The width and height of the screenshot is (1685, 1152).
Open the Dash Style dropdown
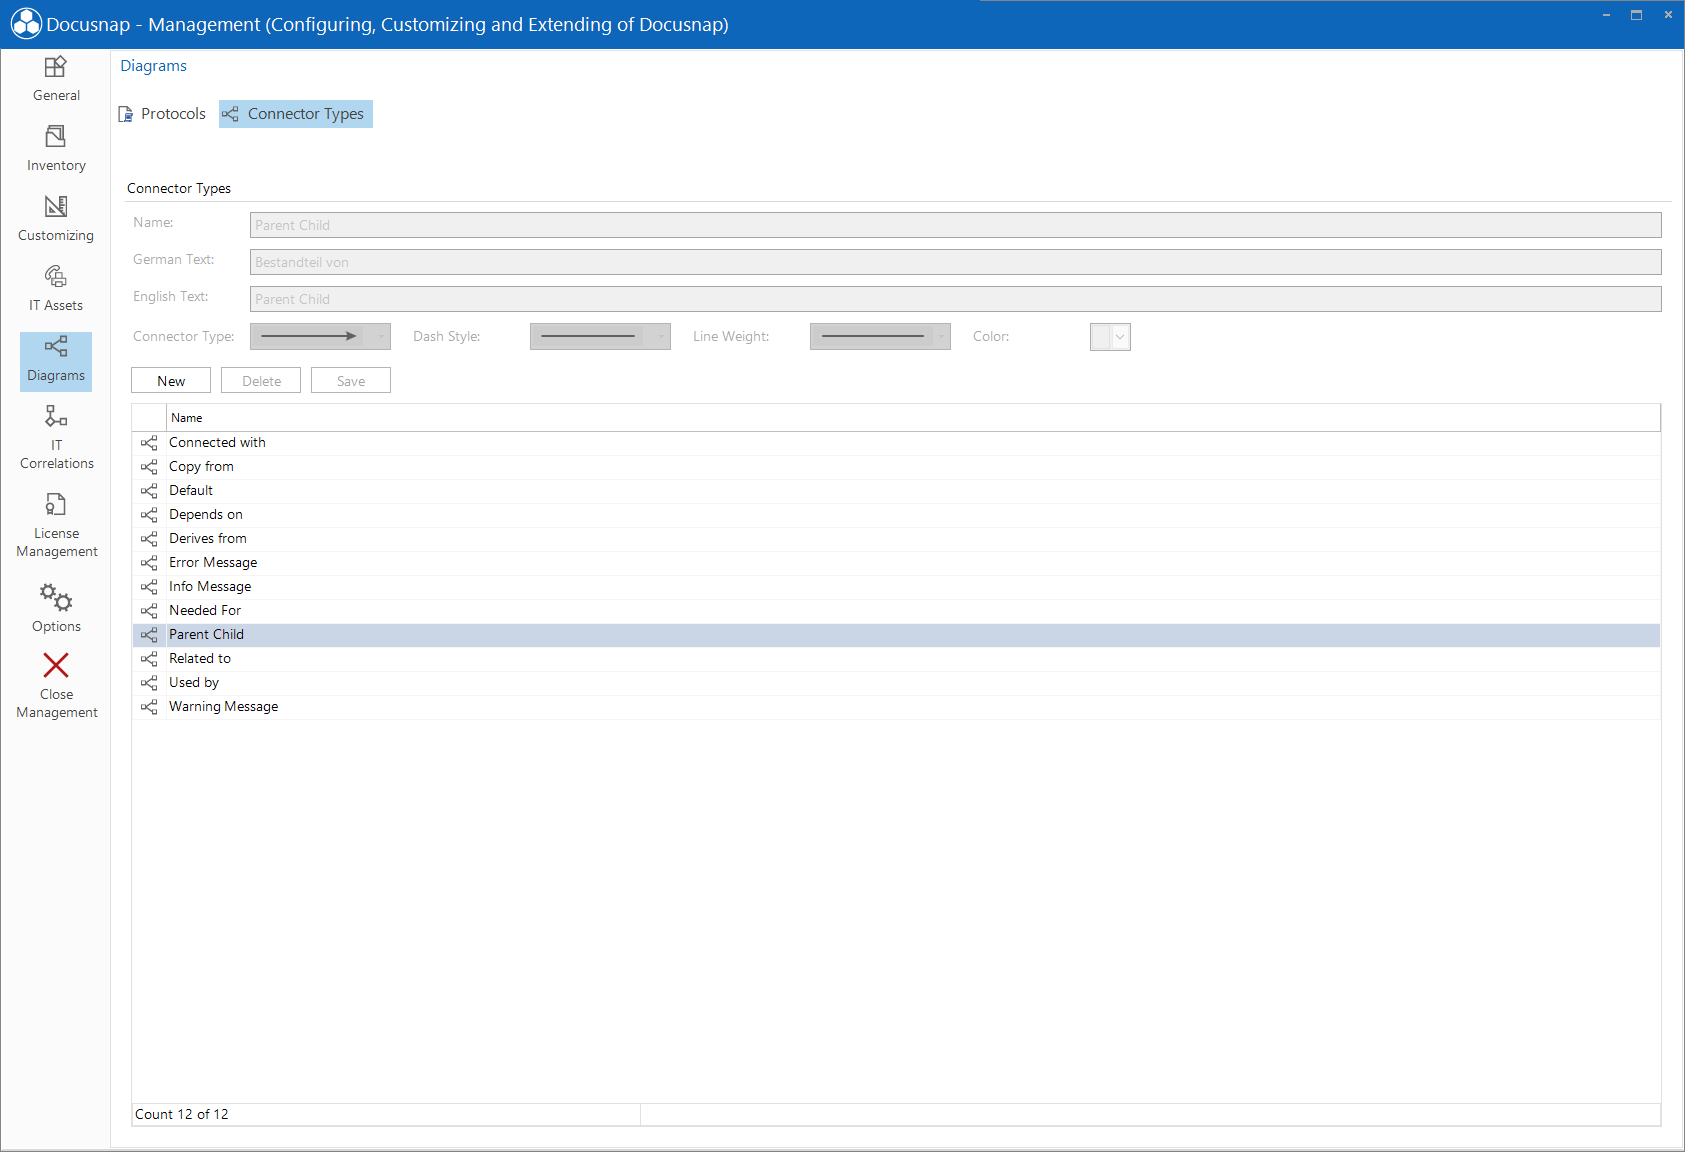click(x=600, y=337)
